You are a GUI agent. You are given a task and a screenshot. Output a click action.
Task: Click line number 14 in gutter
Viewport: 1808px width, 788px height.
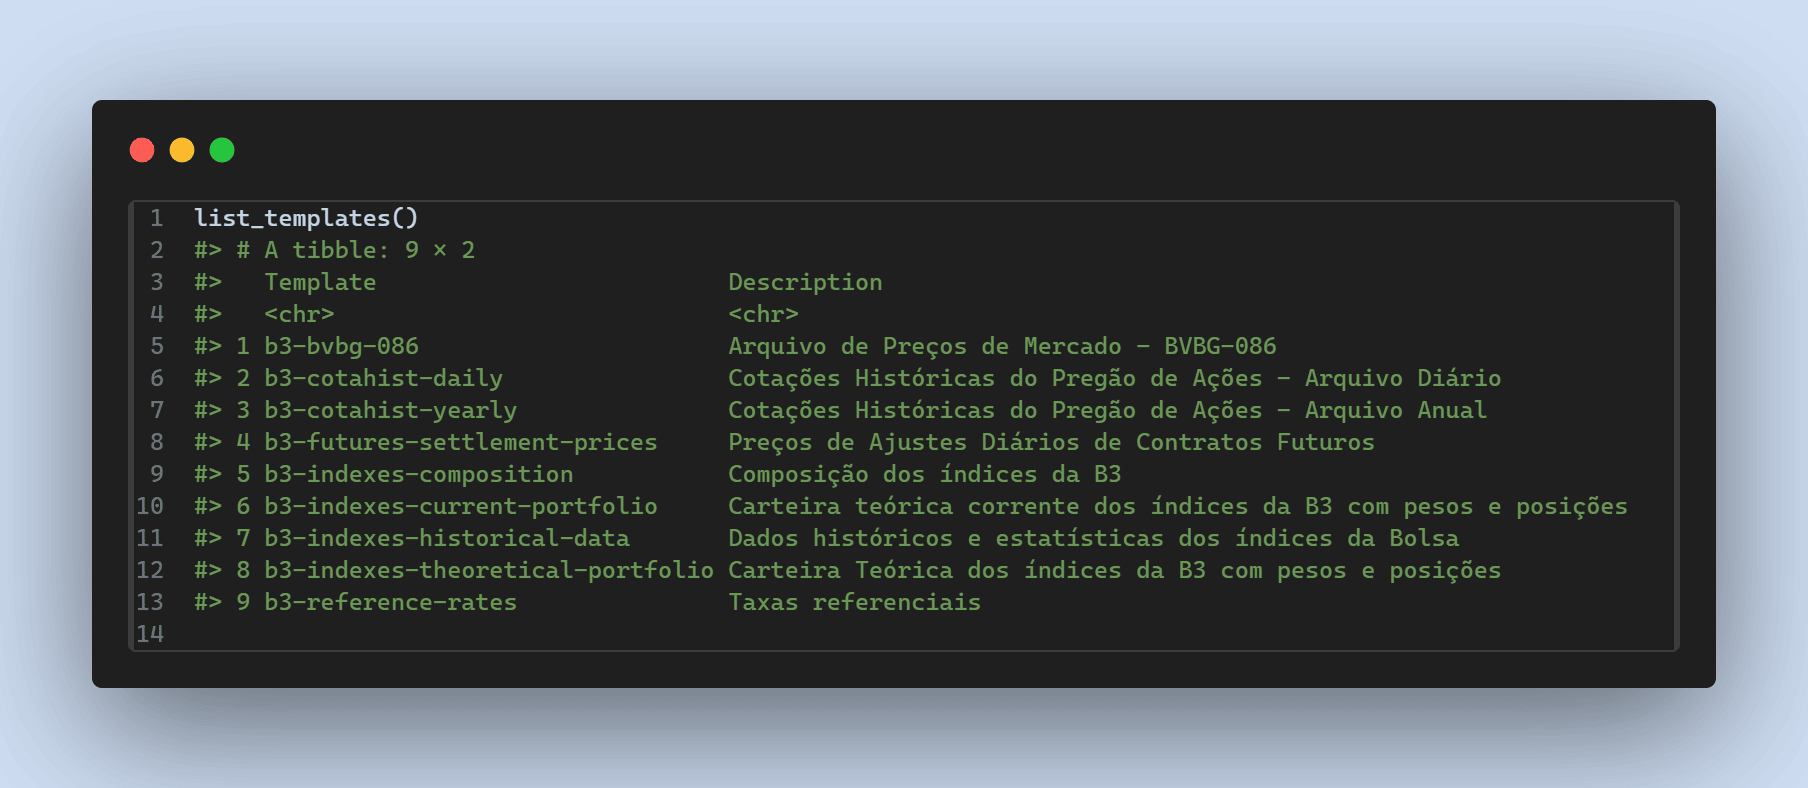150,634
